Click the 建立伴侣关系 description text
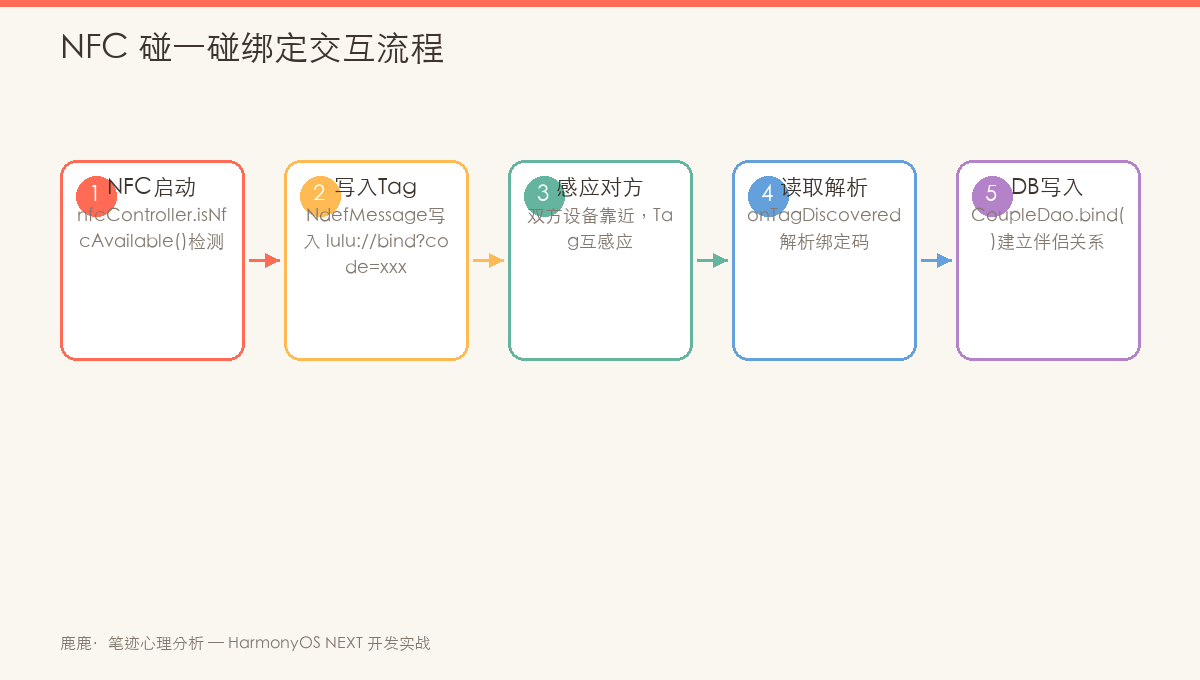The image size is (1200, 680). pos(1051,241)
